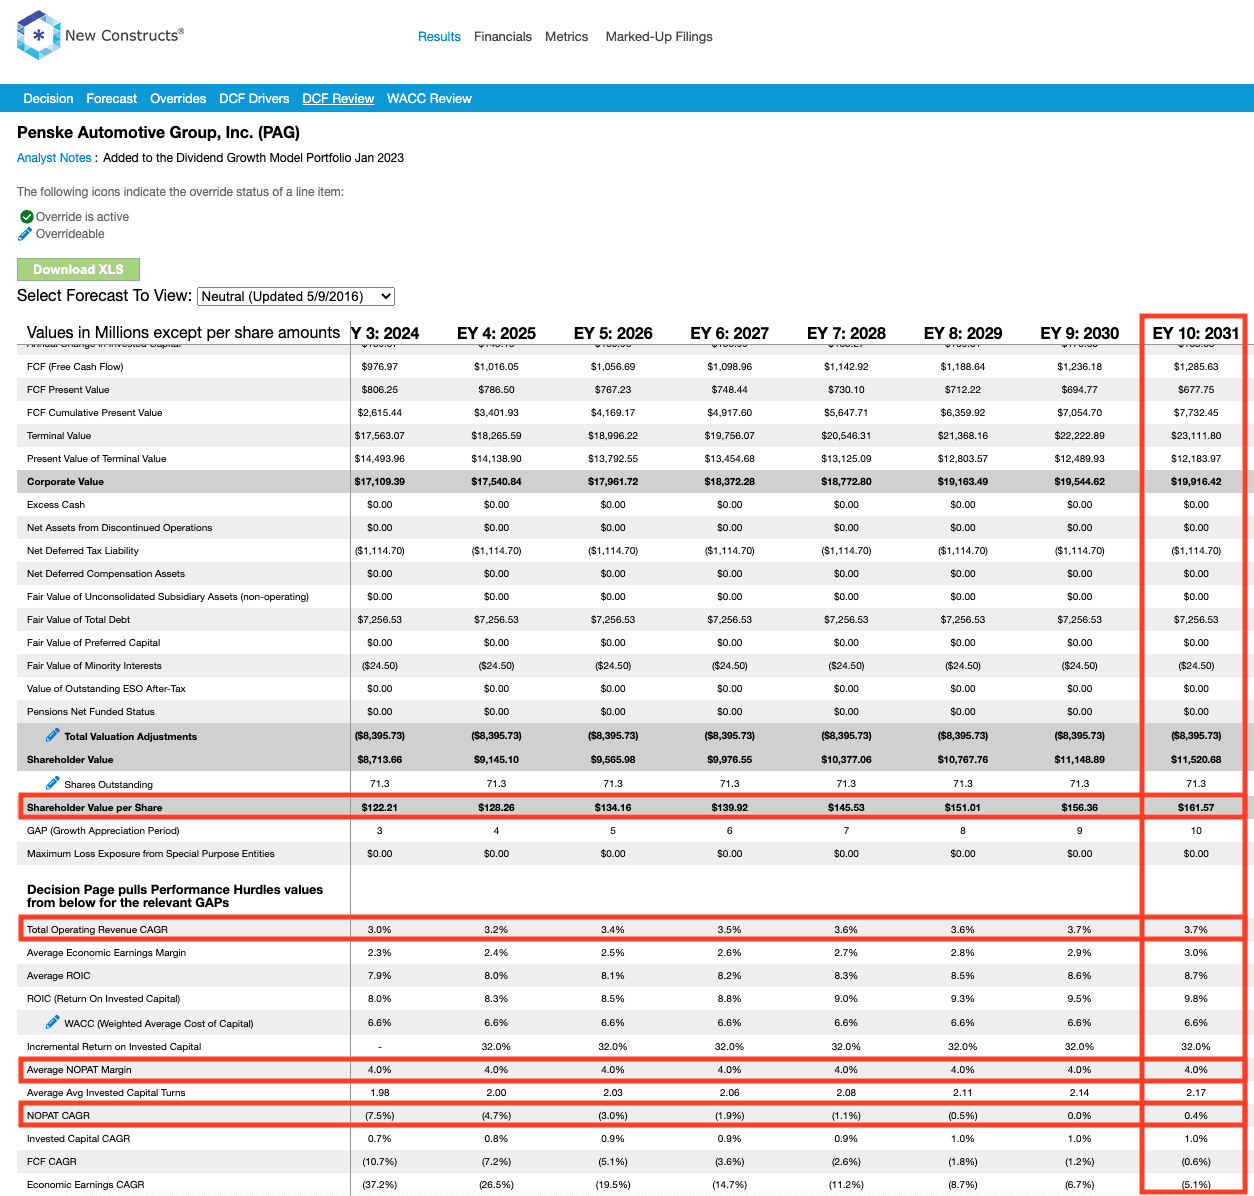Click FCF CAGR (10.7%) cell
The image size is (1254, 1196).
tap(380, 1162)
